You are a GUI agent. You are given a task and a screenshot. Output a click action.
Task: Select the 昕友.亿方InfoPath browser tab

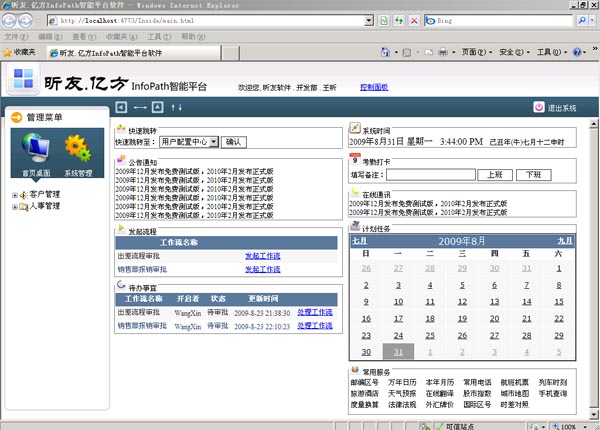point(134,53)
